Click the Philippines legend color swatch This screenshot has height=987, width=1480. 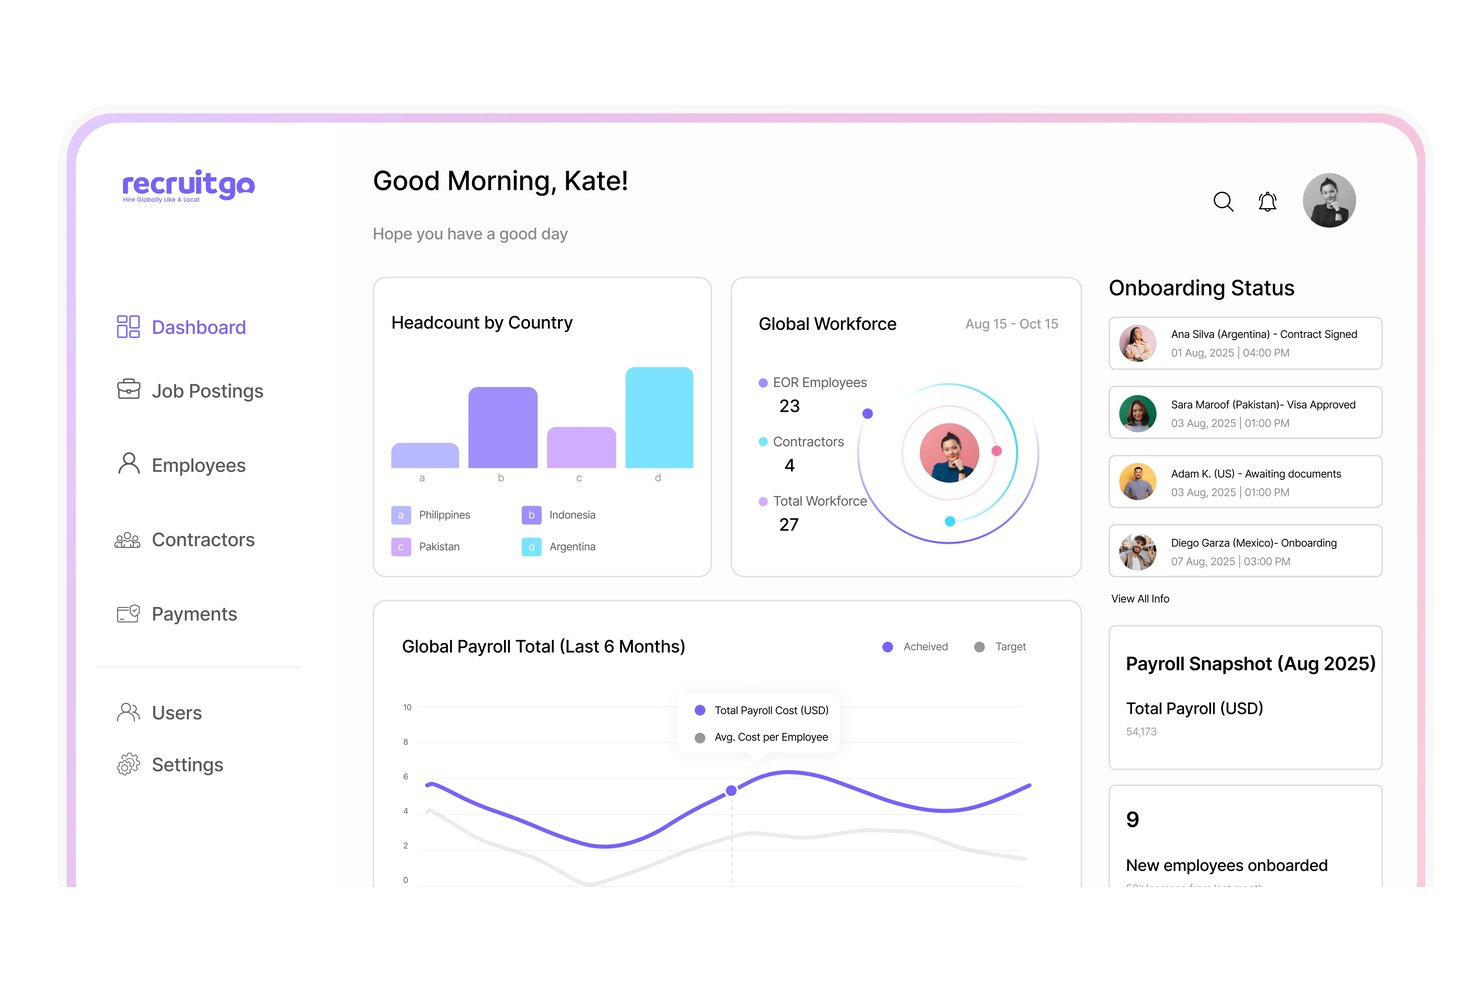[x=401, y=515]
